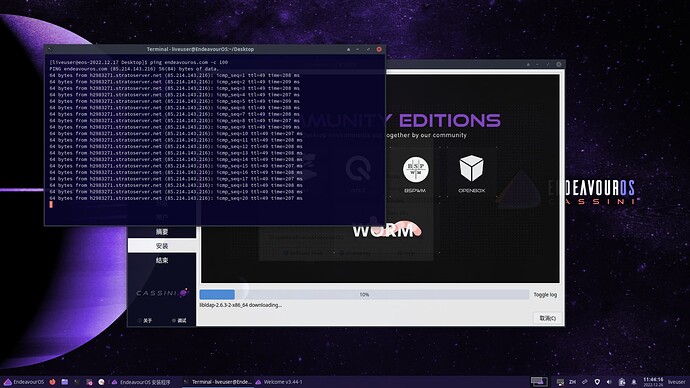Click the icmp_seq=20 ping output line
This screenshot has width=690, height=388.
[x=176, y=198]
